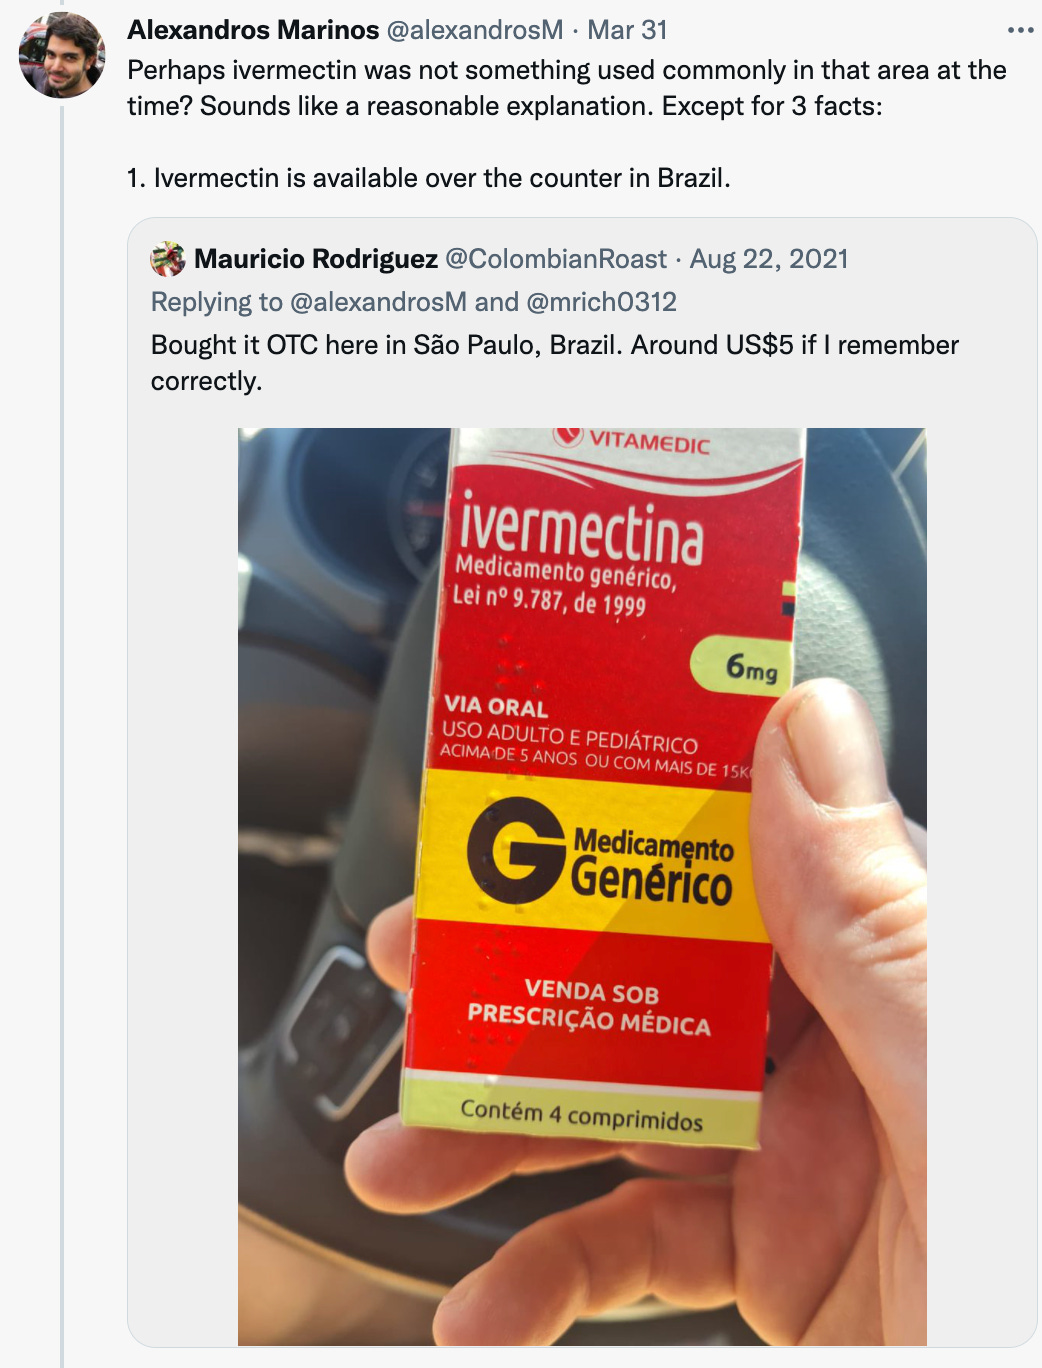
Task: Open the three-dot More menu on tweet
Action: 1020,30
